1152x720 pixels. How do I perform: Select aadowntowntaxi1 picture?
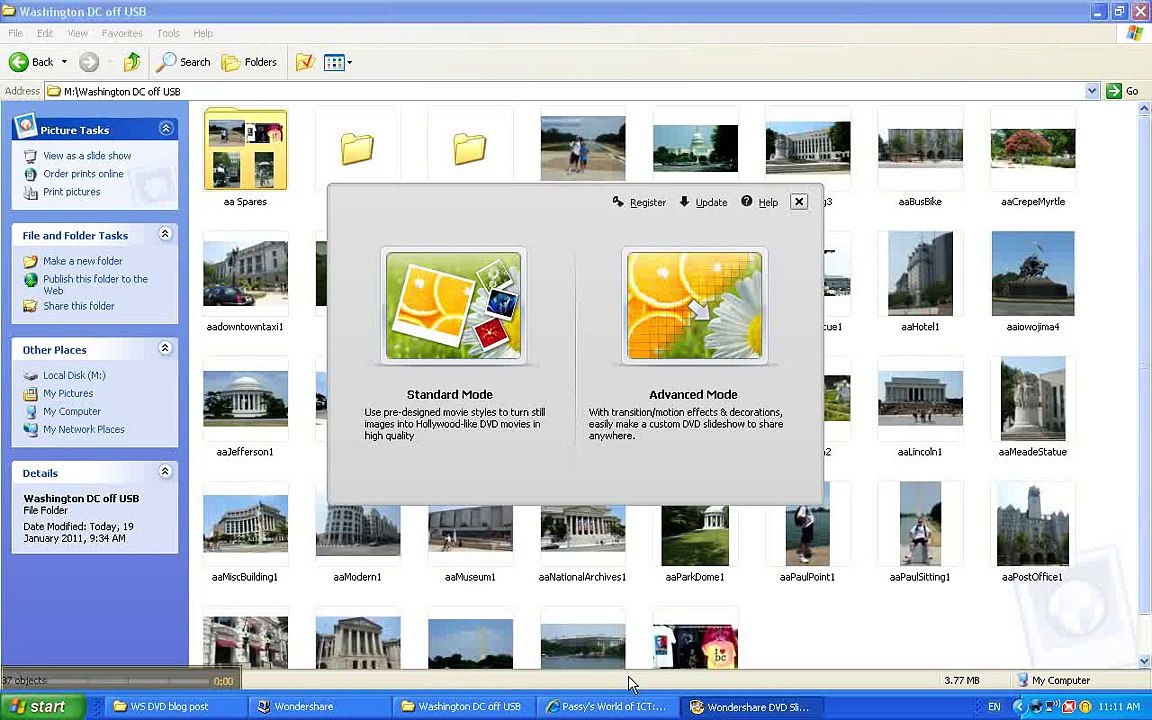click(x=245, y=274)
